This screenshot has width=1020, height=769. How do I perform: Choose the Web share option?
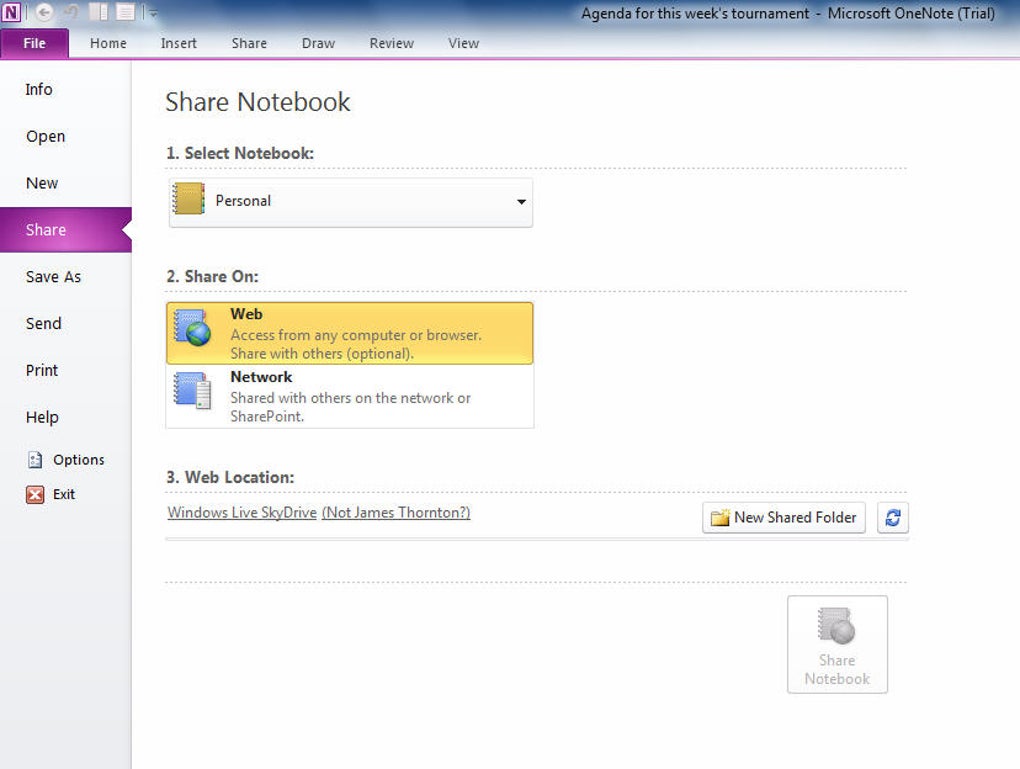tap(350, 333)
